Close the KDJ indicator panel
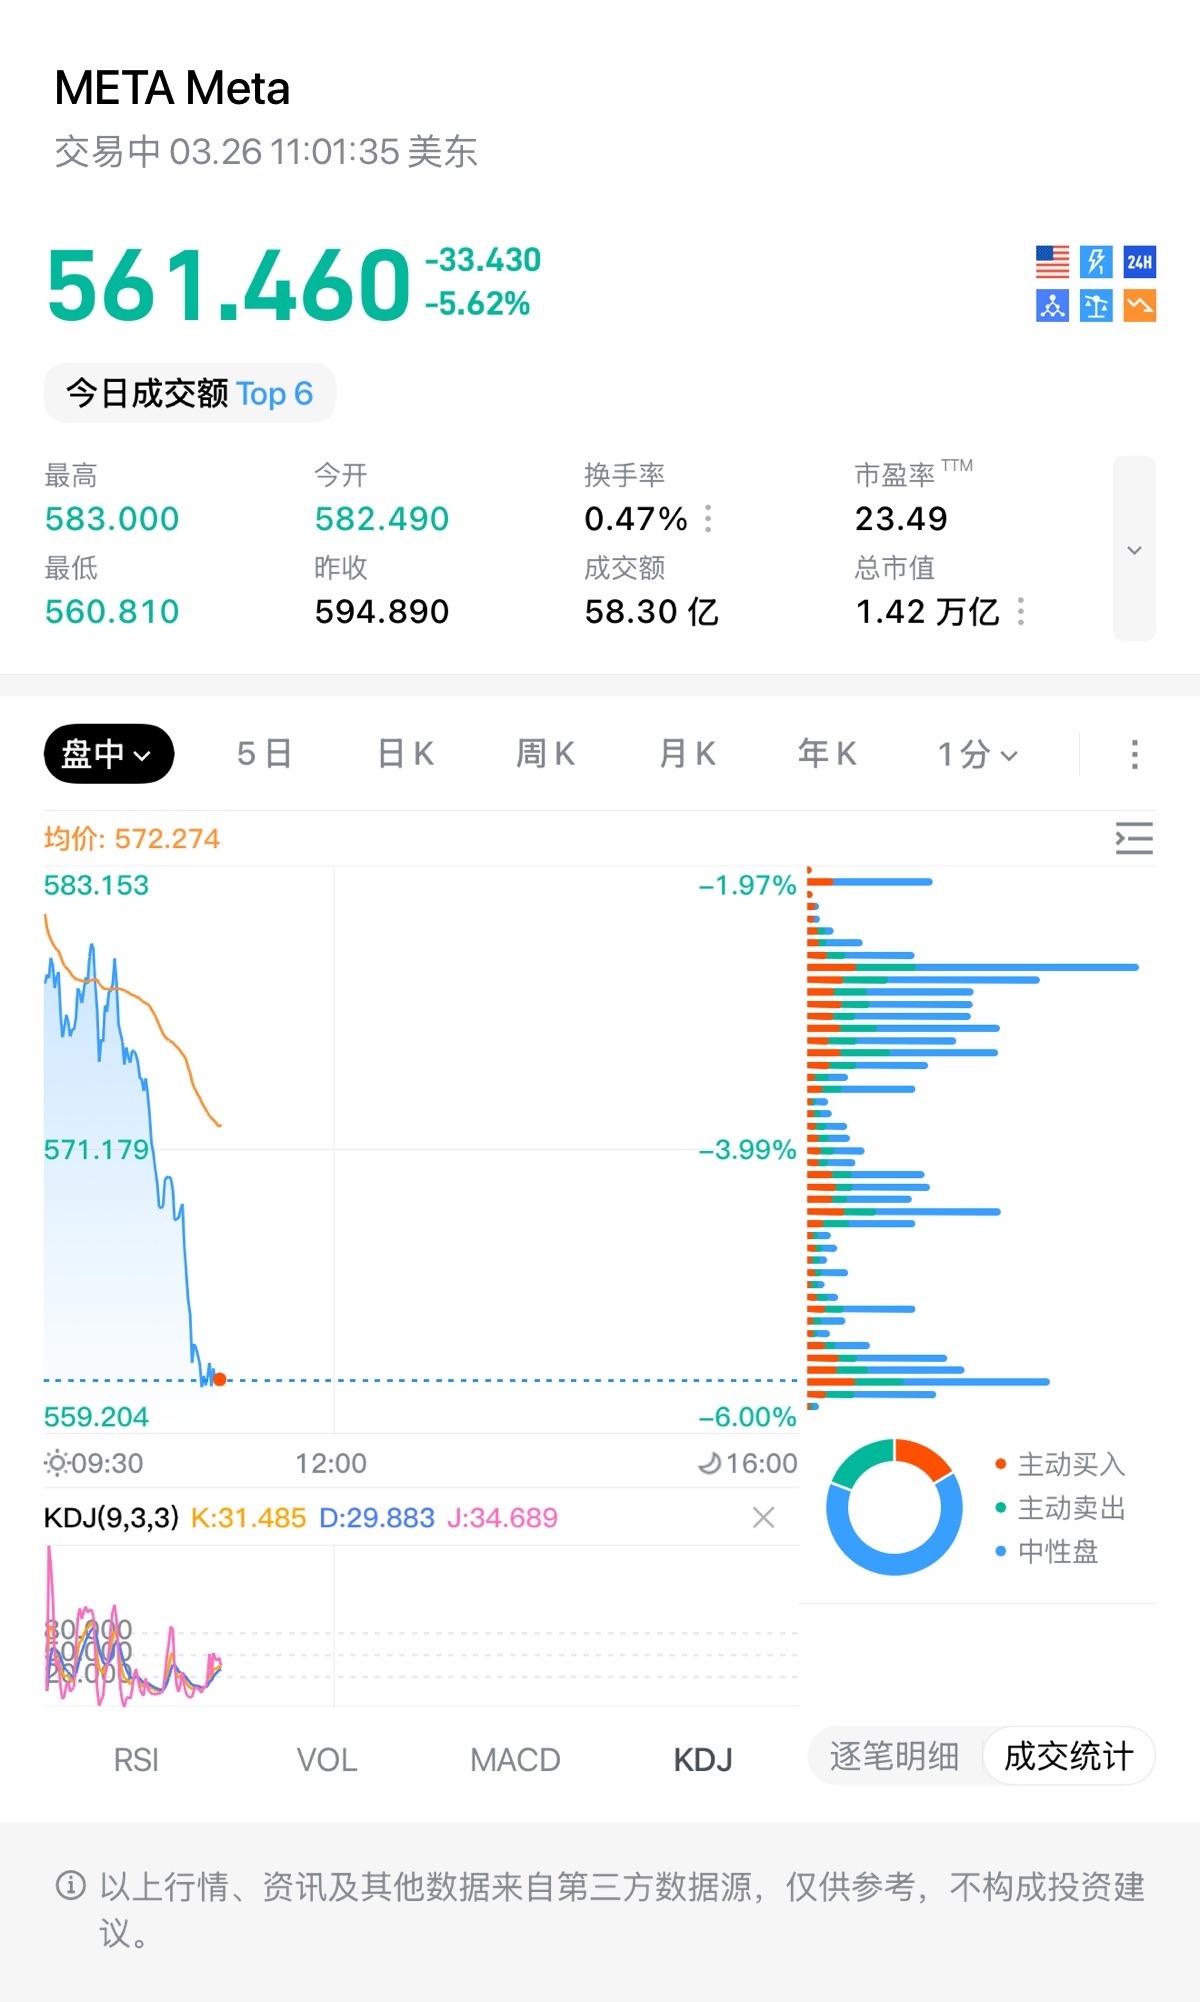 pyautogui.click(x=763, y=1518)
